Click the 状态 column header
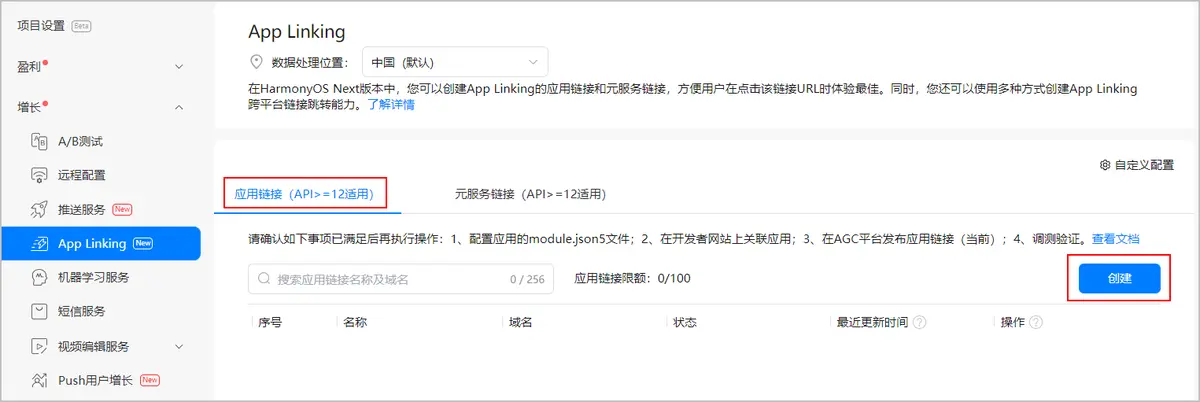Viewport: 1200px width, 402px height. pyautogui.click(x=685, y=323)
